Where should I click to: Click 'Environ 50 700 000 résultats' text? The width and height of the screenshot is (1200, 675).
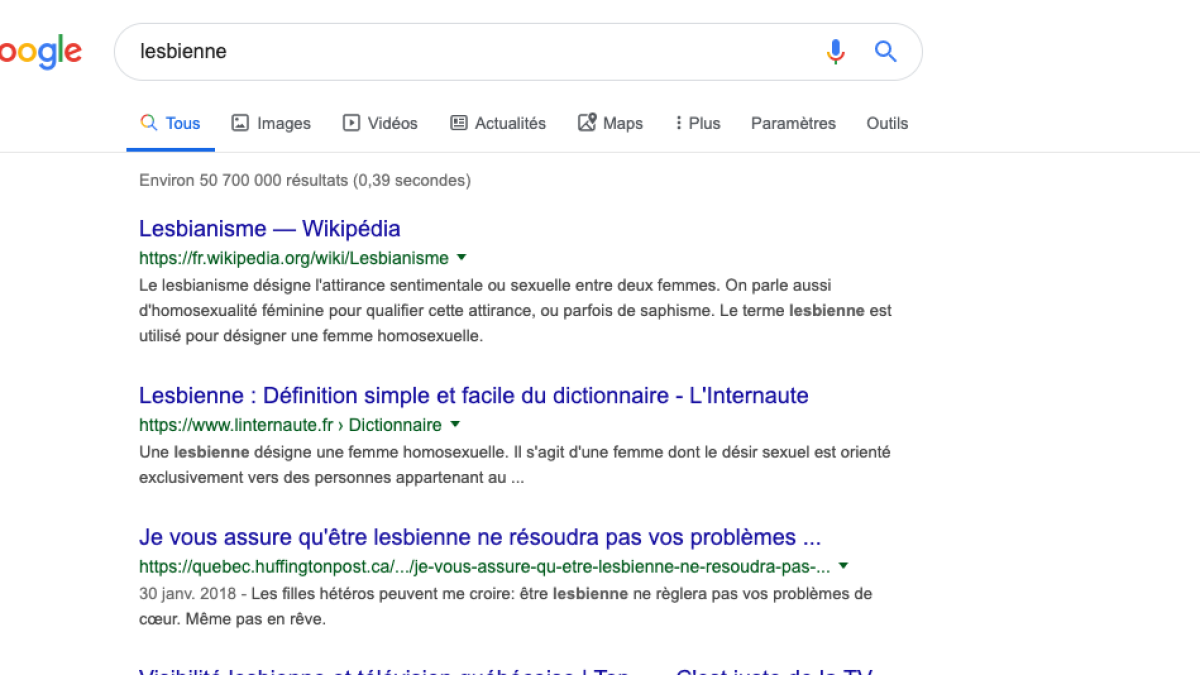304,181
